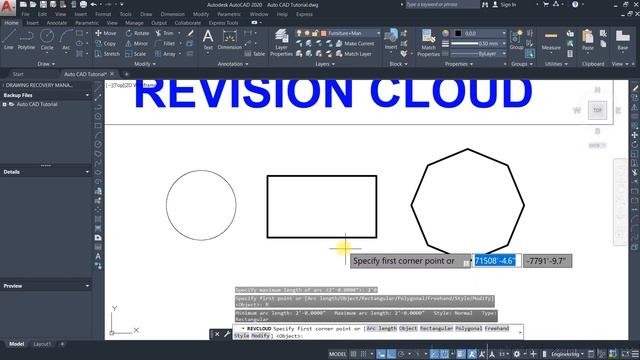640x360 pixels.
Task: Click Match Layer button
Action: (x=353, y=53)
